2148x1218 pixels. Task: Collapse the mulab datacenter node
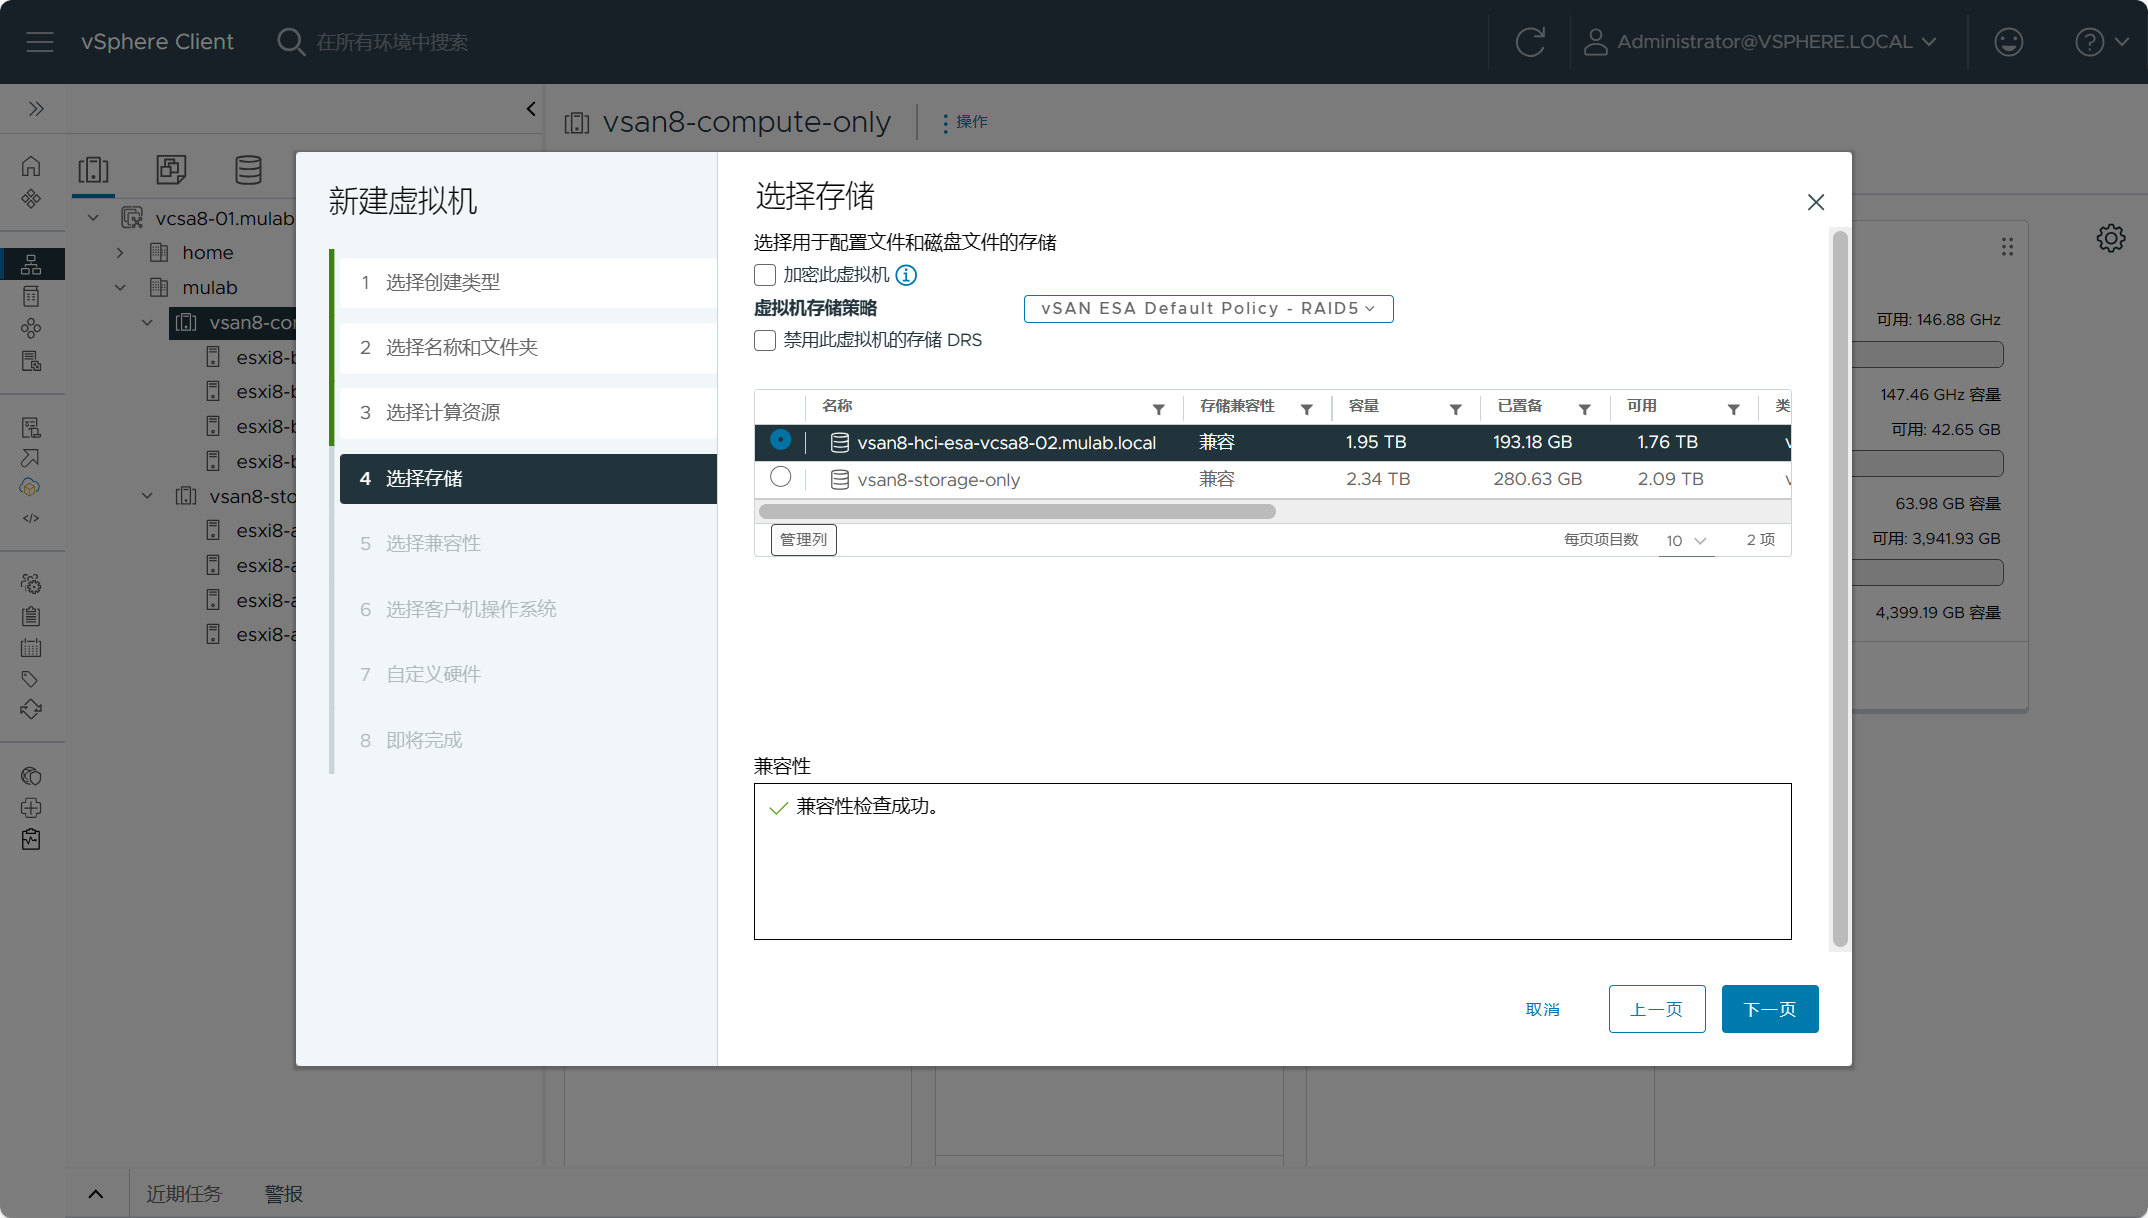120,287
